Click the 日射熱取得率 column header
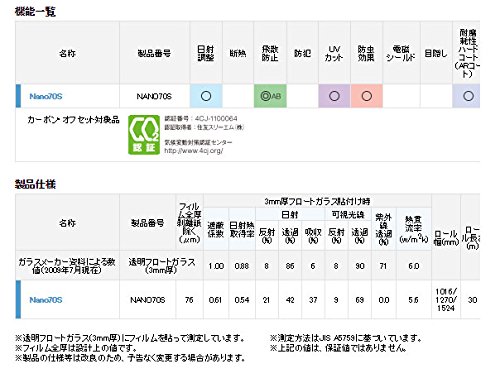Viewport: 500px width, 378px height. pos(242,229)
